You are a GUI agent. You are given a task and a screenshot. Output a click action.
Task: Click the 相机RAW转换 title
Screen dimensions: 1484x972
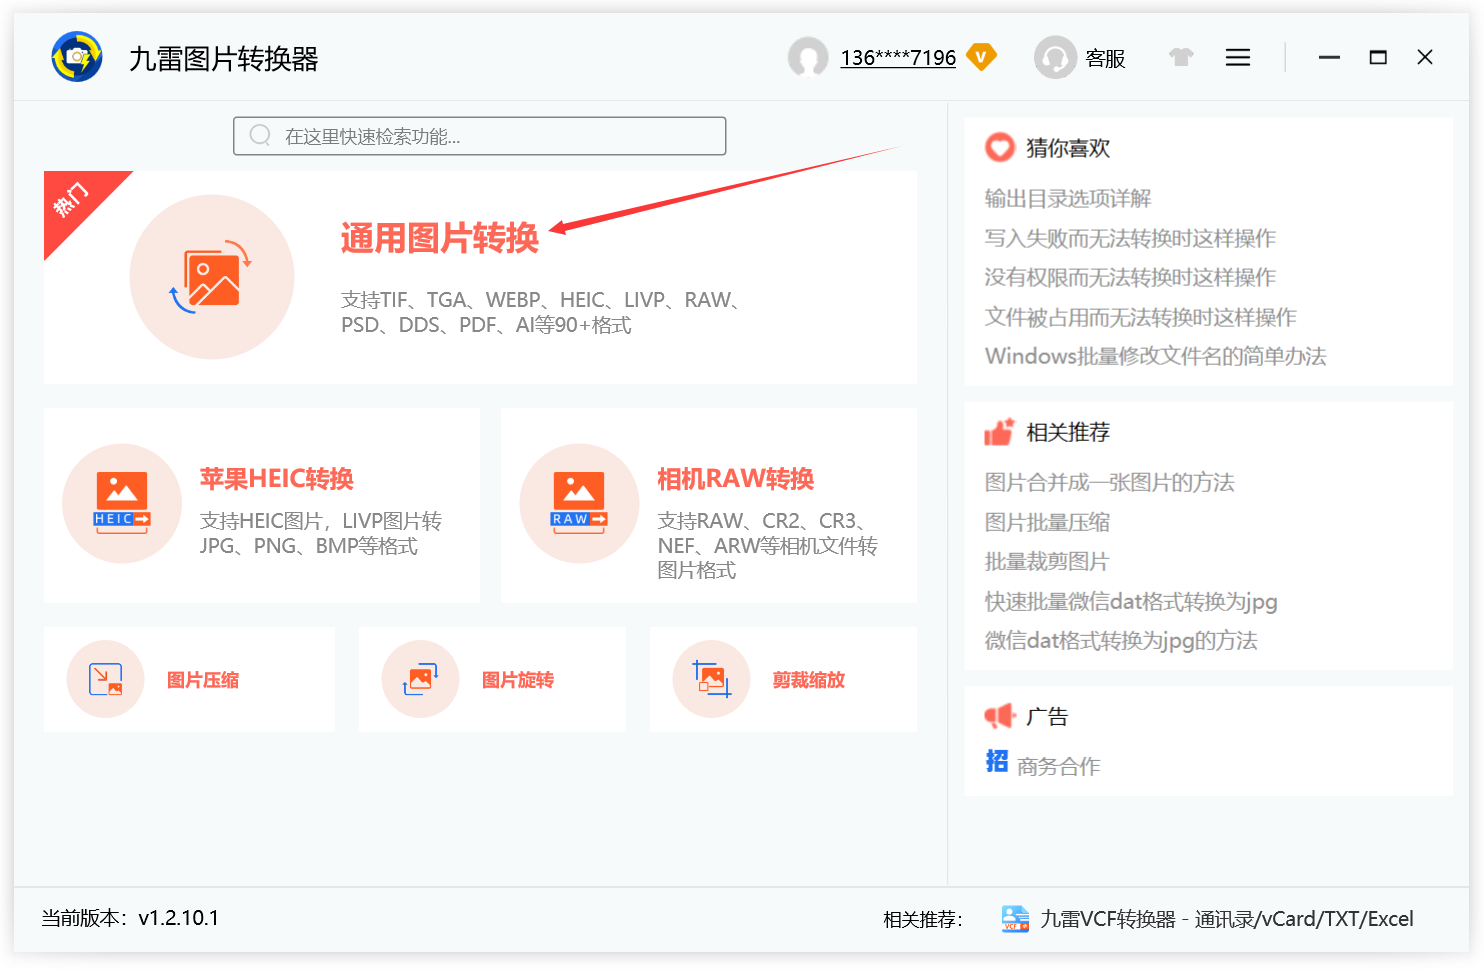(x=736, y=479)
